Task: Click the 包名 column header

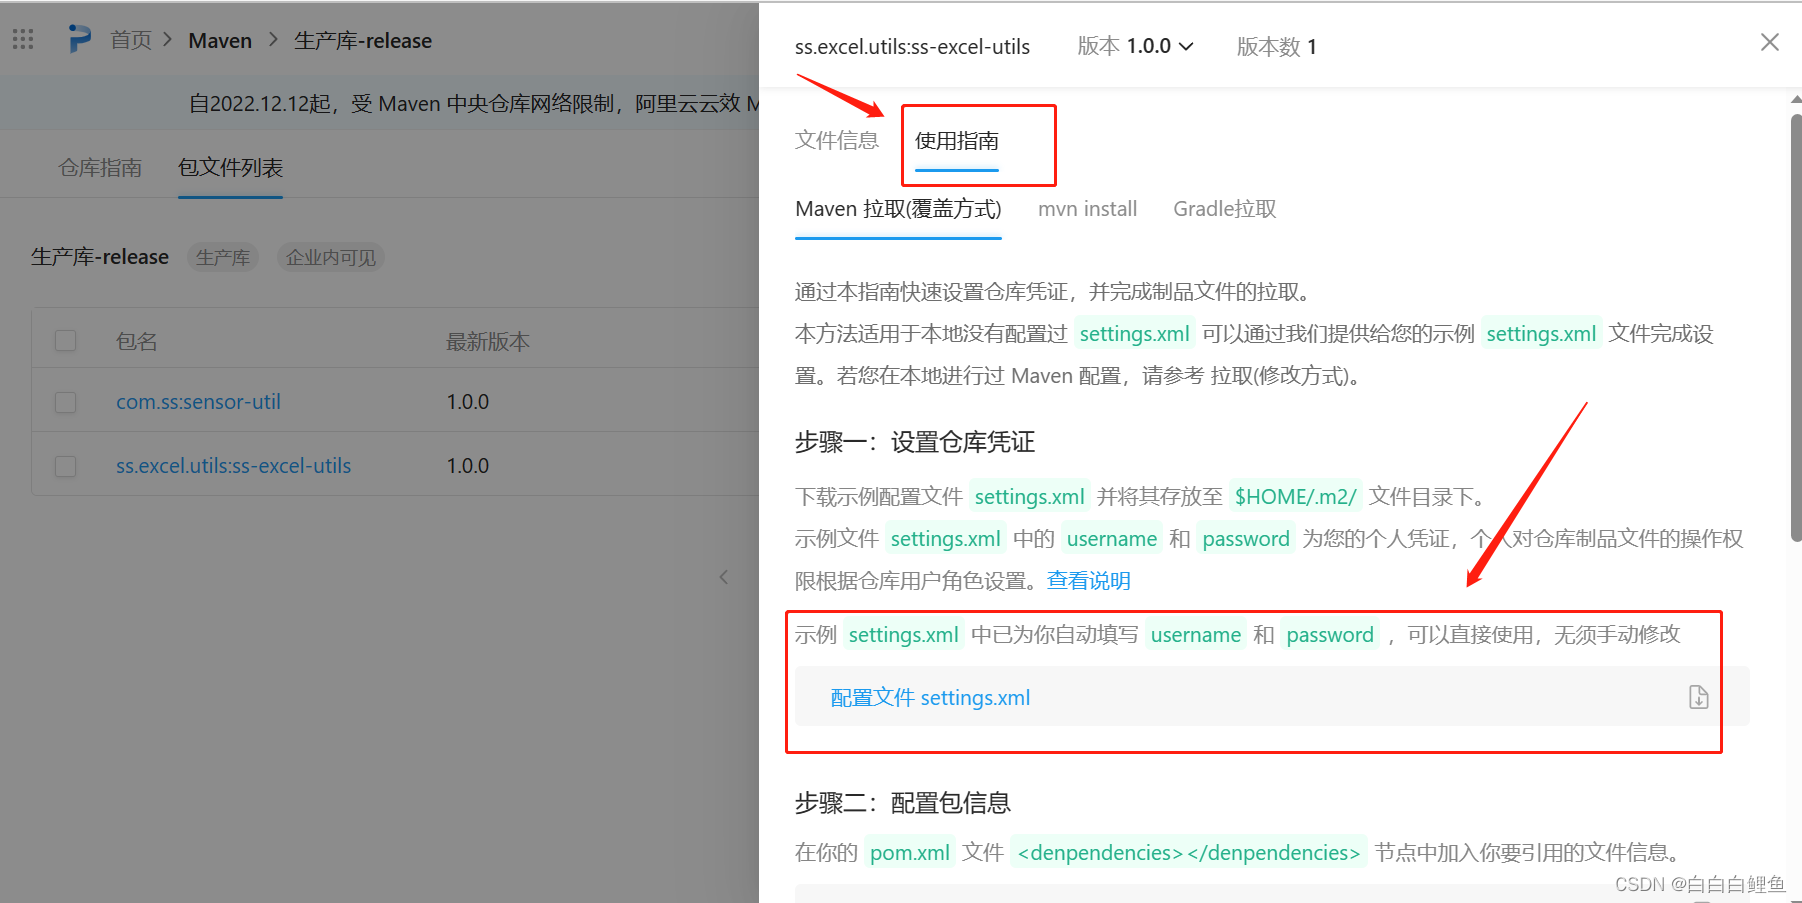Action: click(x=137, y=341)
